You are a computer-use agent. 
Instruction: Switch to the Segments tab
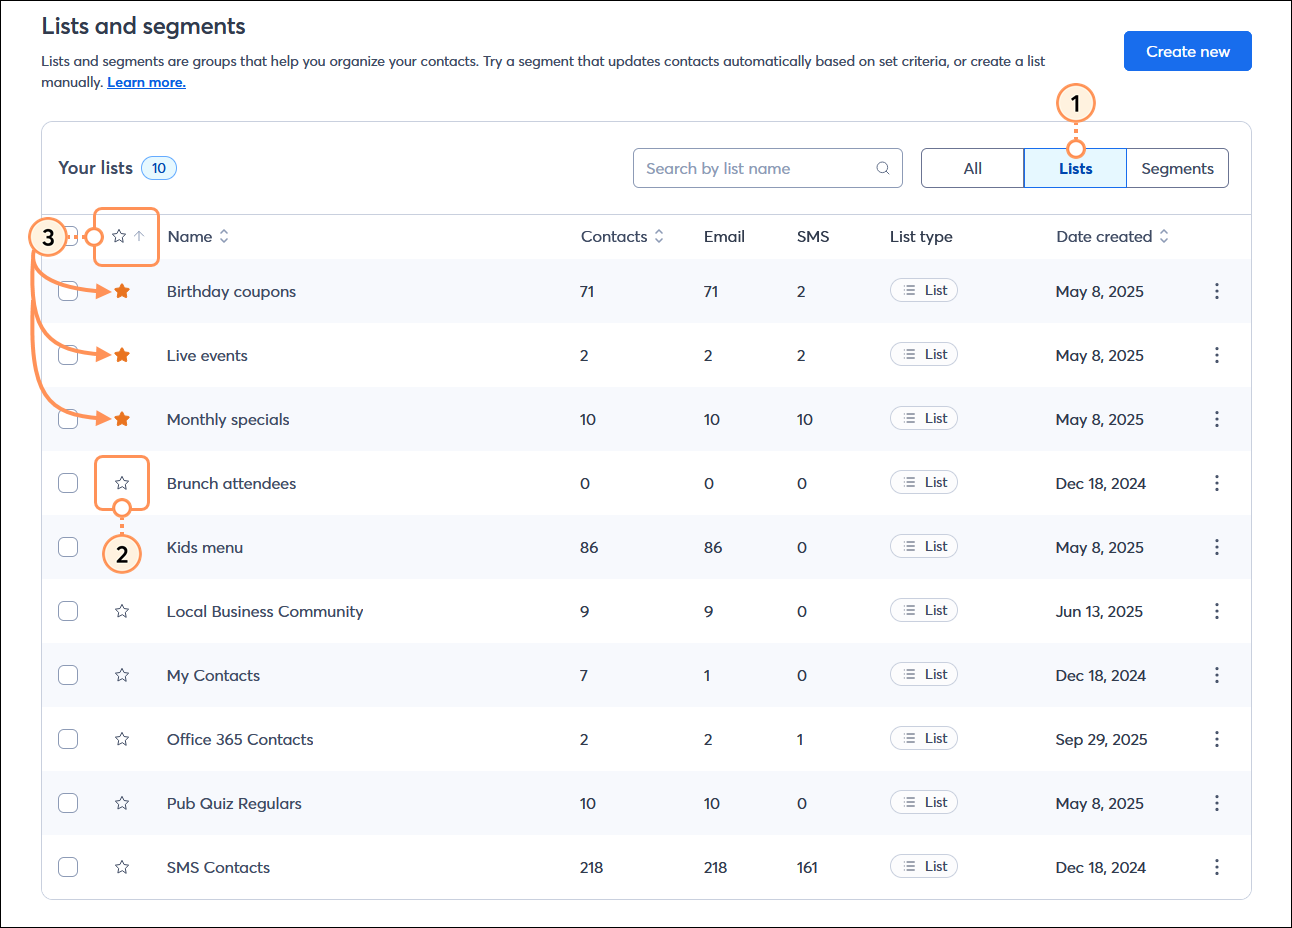click(1177, 168)
